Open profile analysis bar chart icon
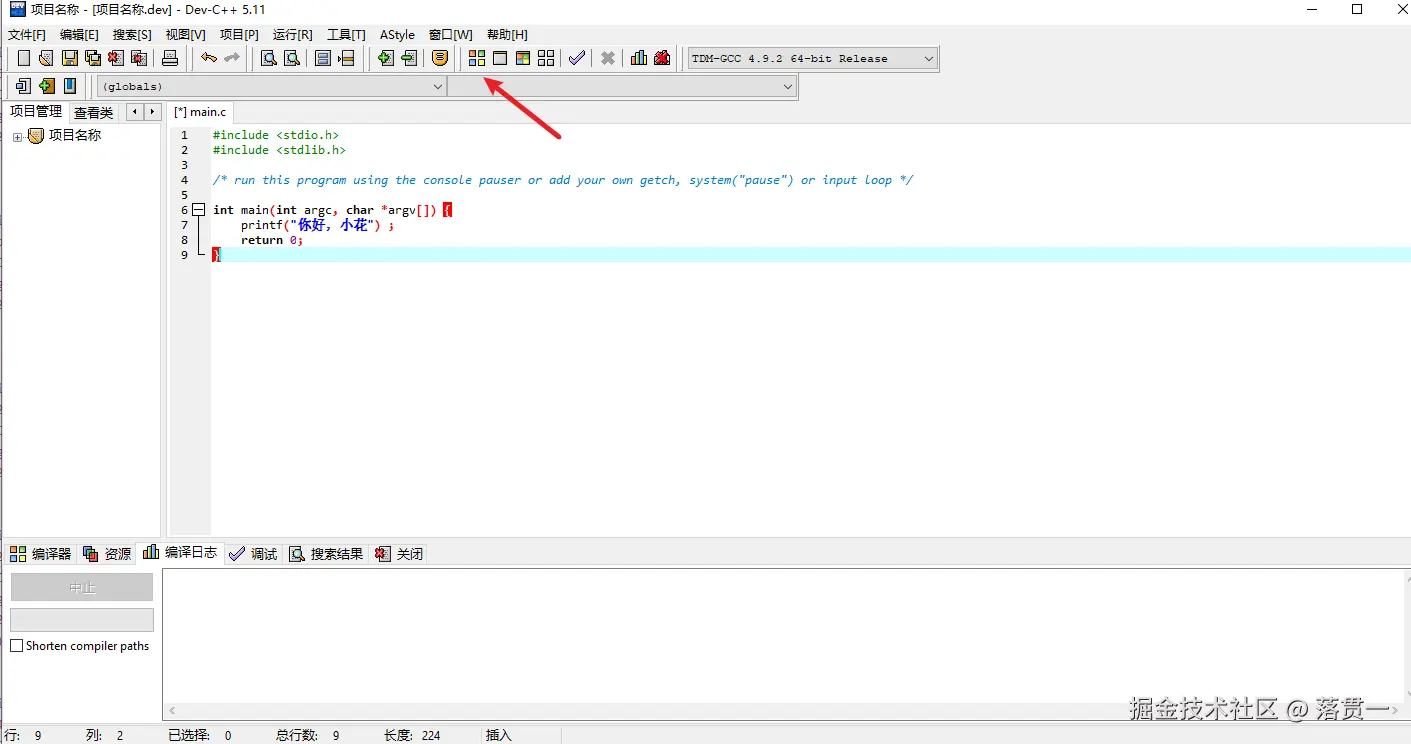Screen dimensions: 1411x744 click(x=639, y=58)
